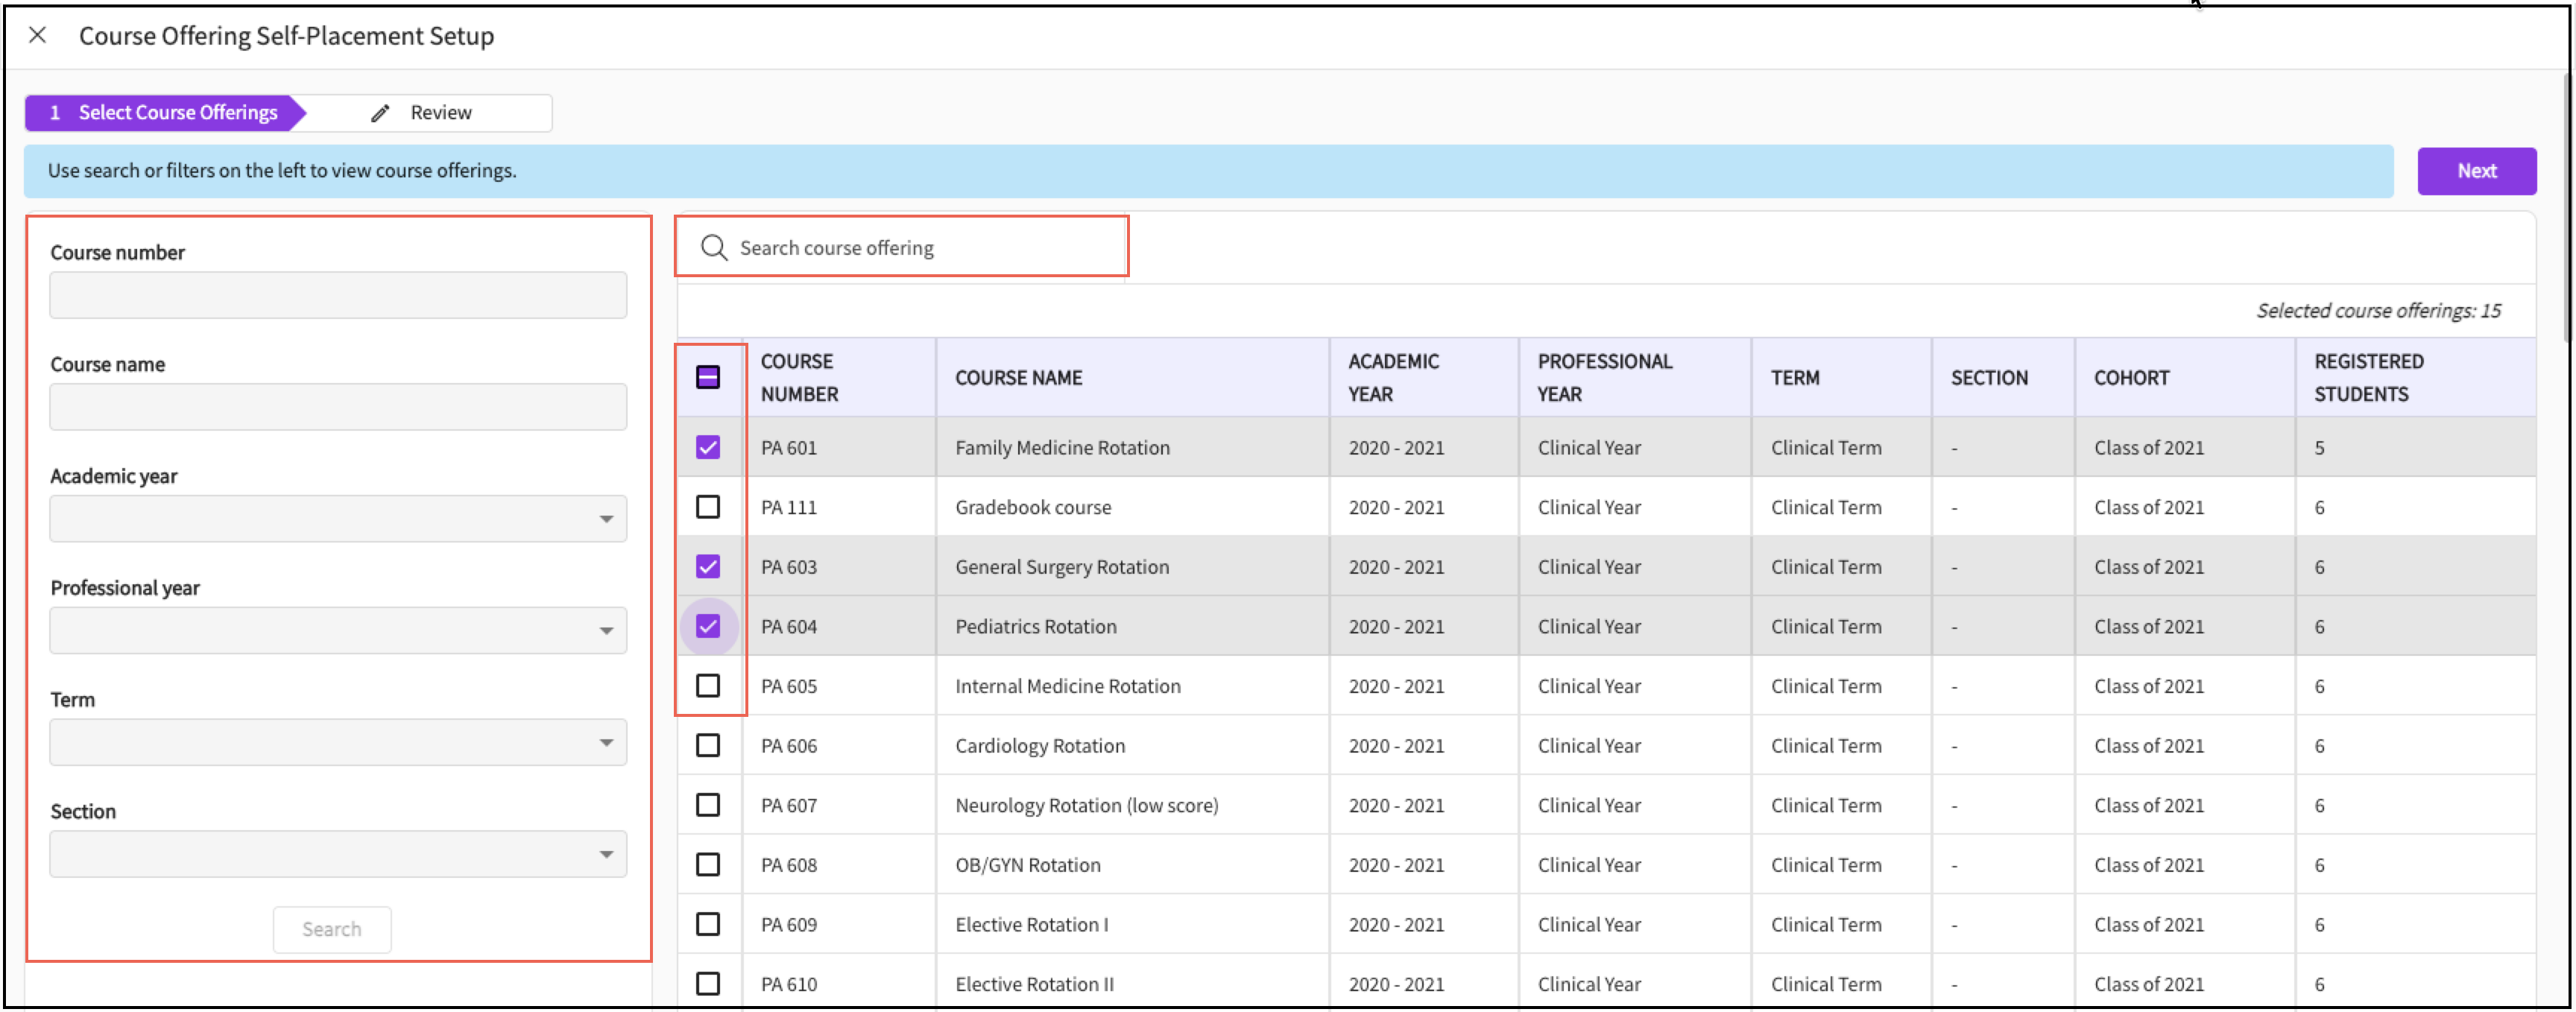This screenshot has width=2576, height=1012.
Task: Click the purple Next button
Action: (2476, 171)
